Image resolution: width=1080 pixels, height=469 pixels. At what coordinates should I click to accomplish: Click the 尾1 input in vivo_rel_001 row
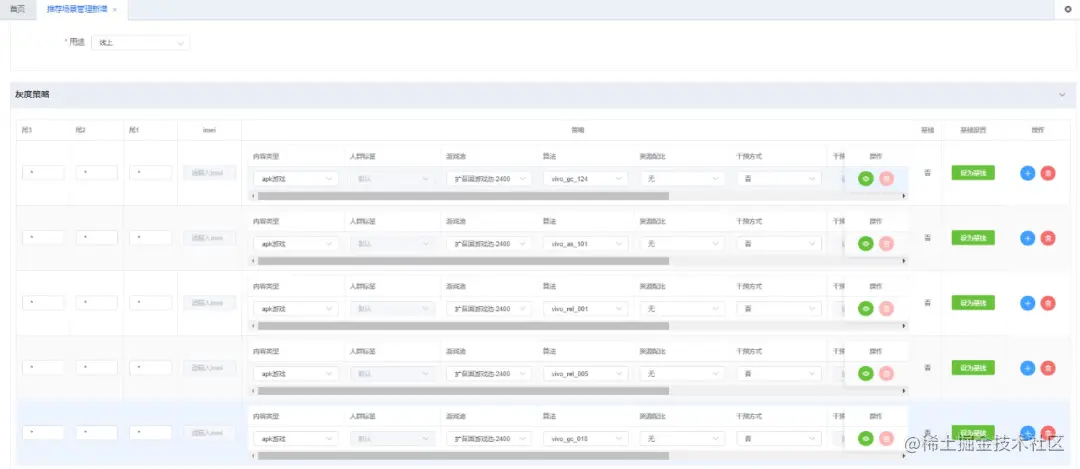pos(150,302)
